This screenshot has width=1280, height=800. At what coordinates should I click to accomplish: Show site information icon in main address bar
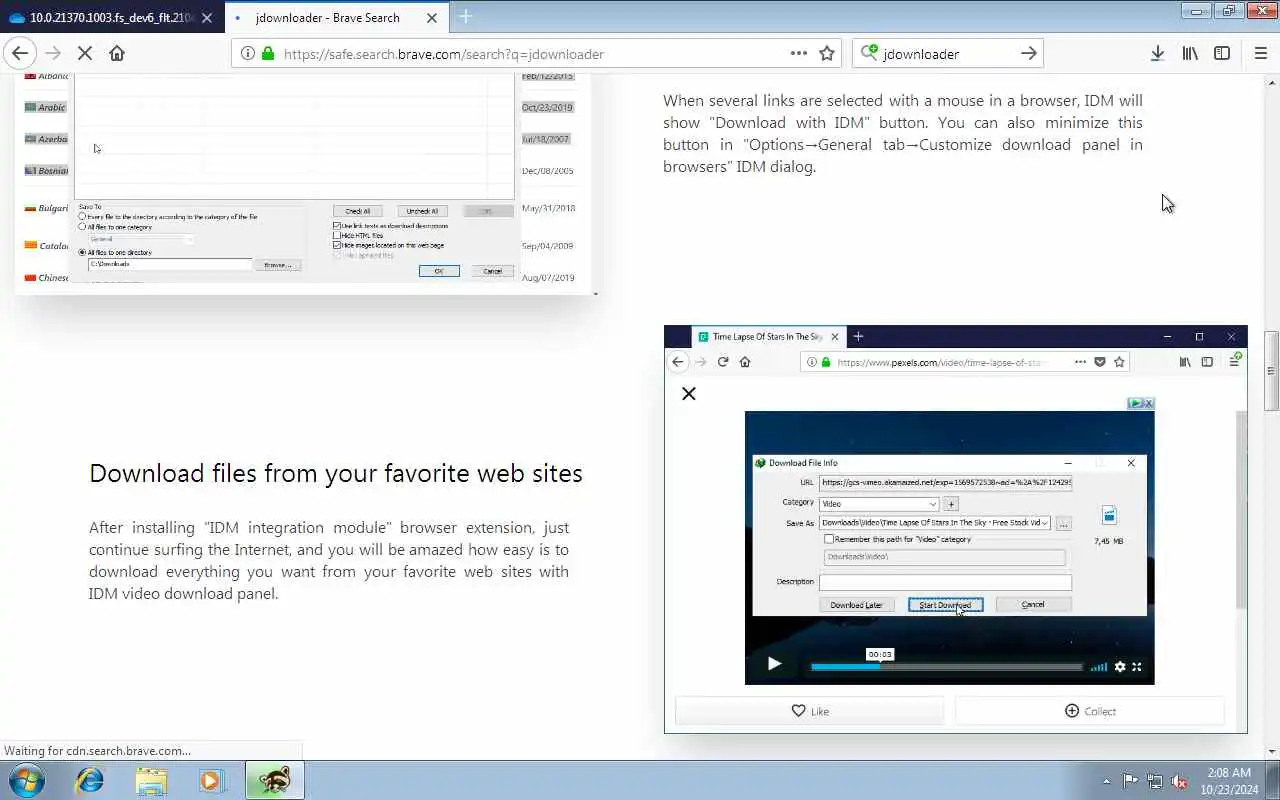pos(247,54)
